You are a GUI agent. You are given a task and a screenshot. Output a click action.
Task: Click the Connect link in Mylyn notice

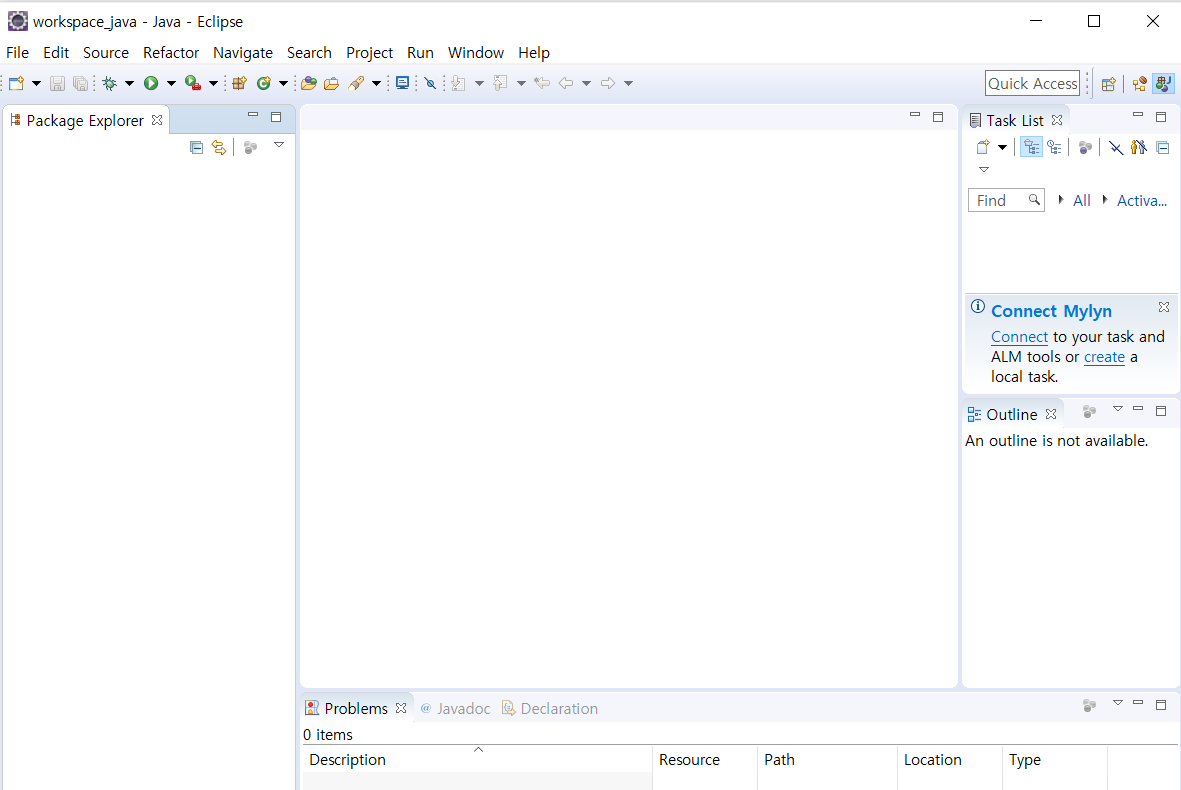[x=1019, y=337]
